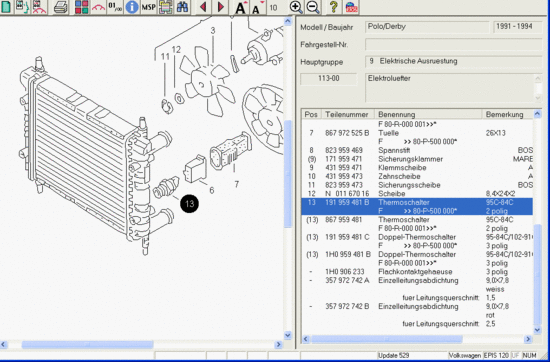Click the diagram horizontal scroll right arrow
Screen dimensions: 550x362
tap(279, 344)
